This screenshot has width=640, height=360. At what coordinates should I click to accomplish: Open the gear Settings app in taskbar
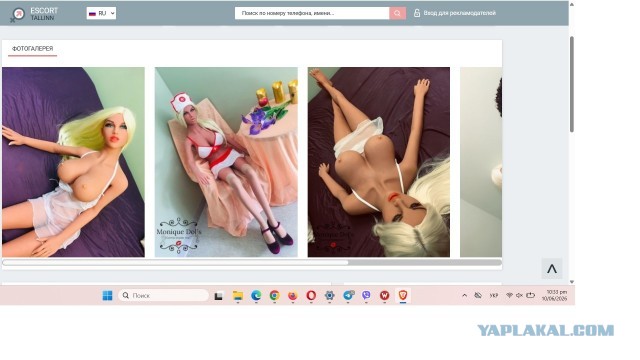click(329, 296)
